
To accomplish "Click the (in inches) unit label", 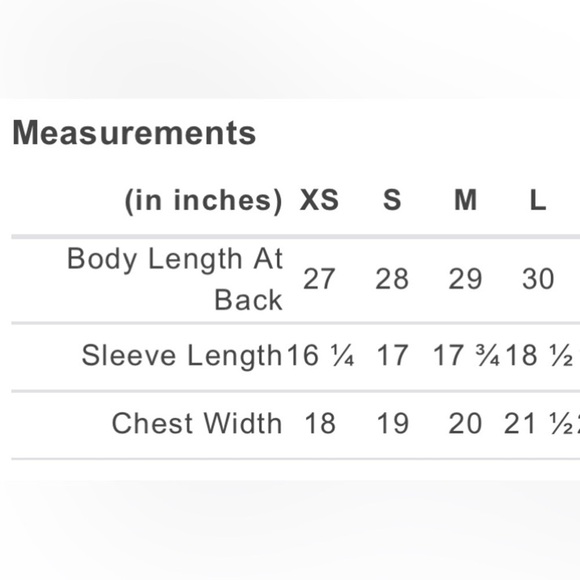I will point(204,201).
